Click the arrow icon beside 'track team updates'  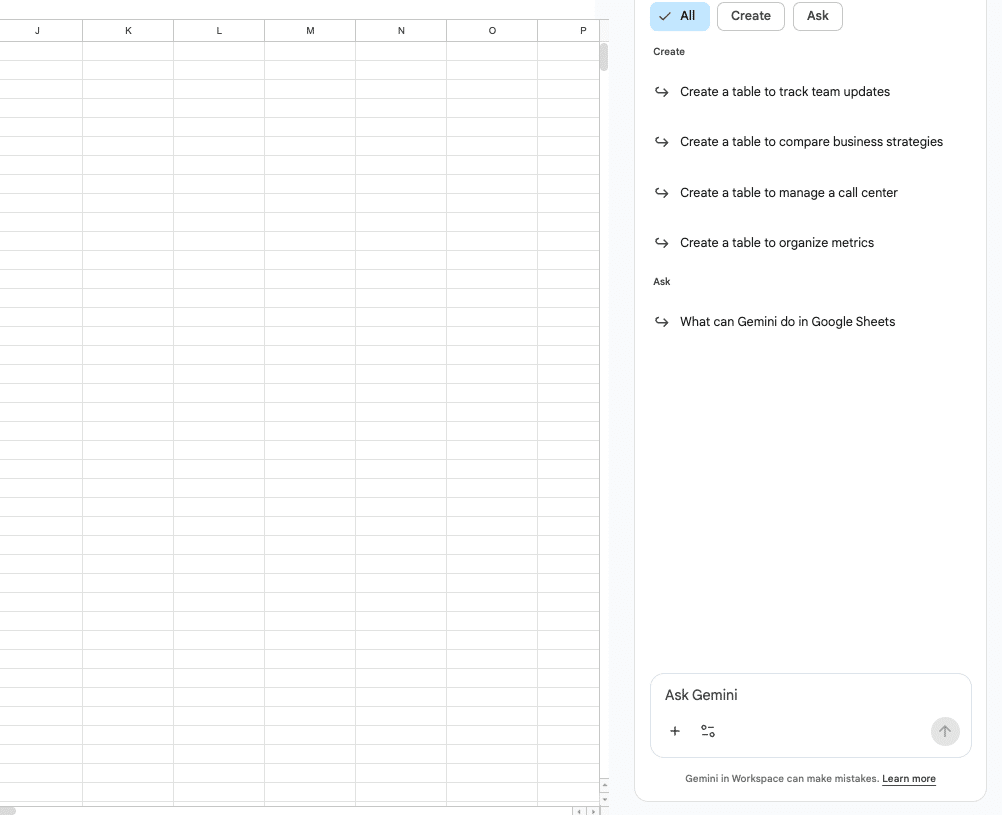coord(661,92)
